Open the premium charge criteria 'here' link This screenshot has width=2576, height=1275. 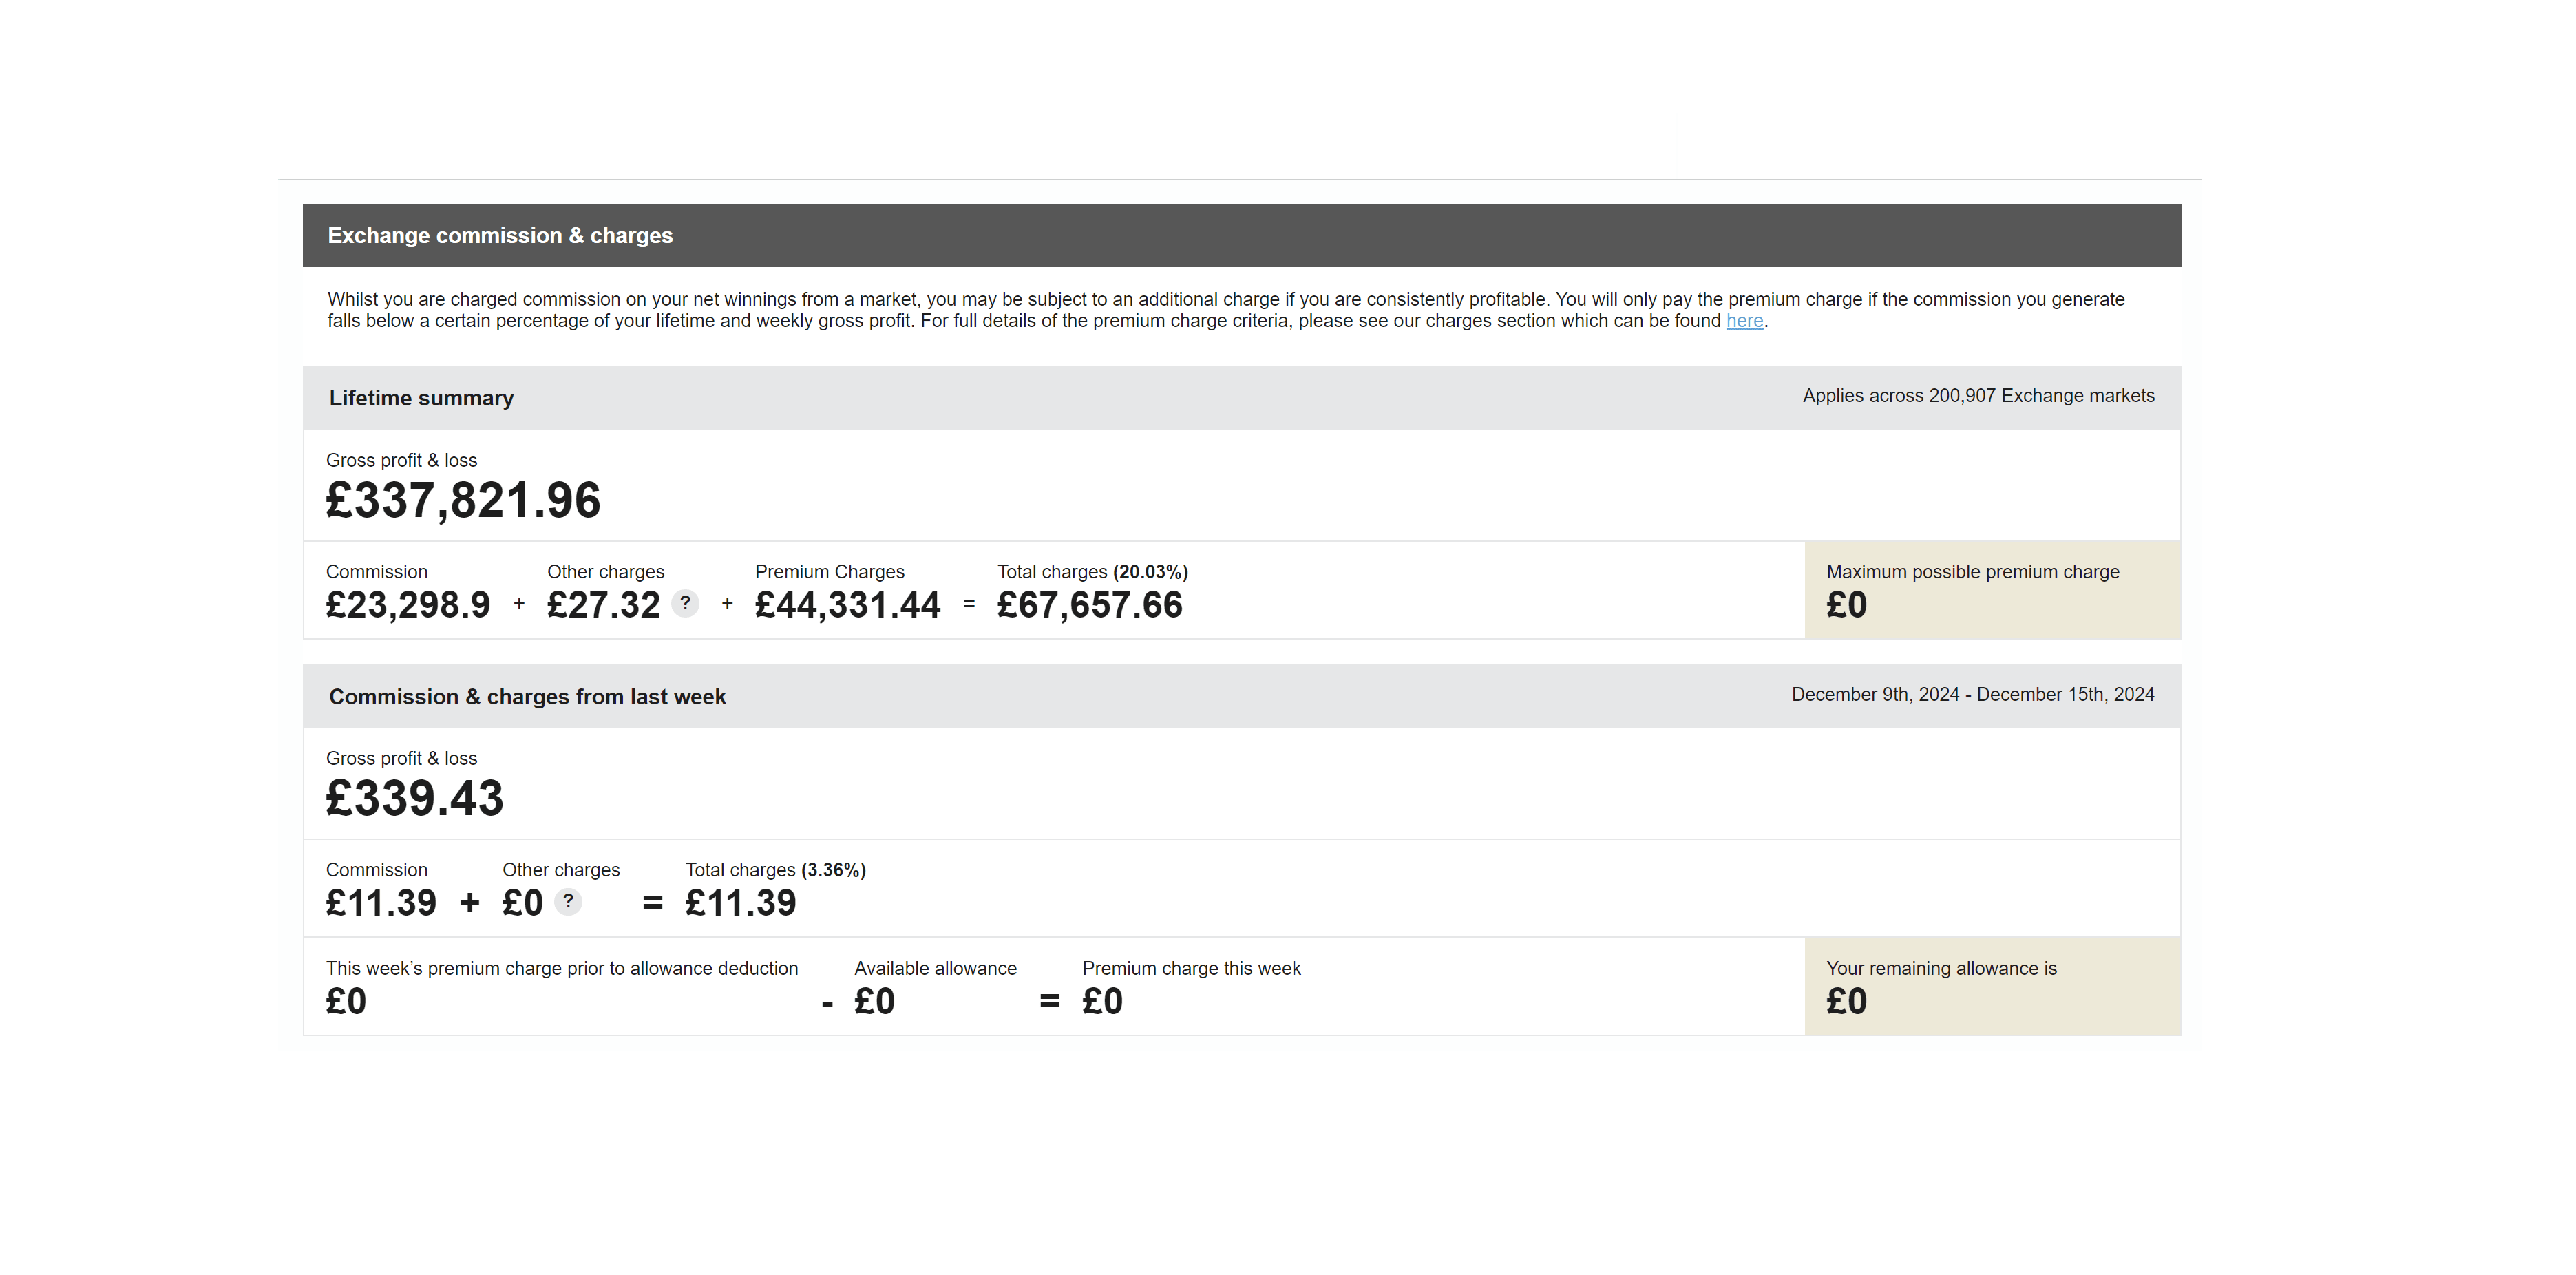[x=1744, y=321]
